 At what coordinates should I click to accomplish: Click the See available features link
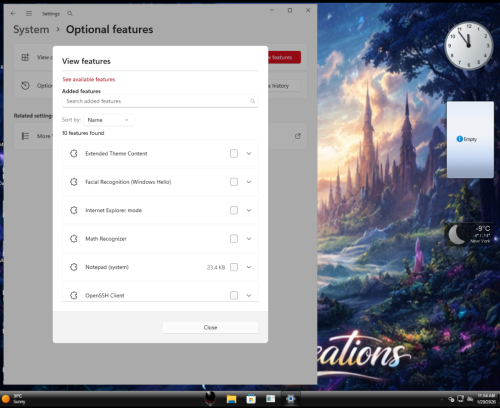[x=89, y=79]
